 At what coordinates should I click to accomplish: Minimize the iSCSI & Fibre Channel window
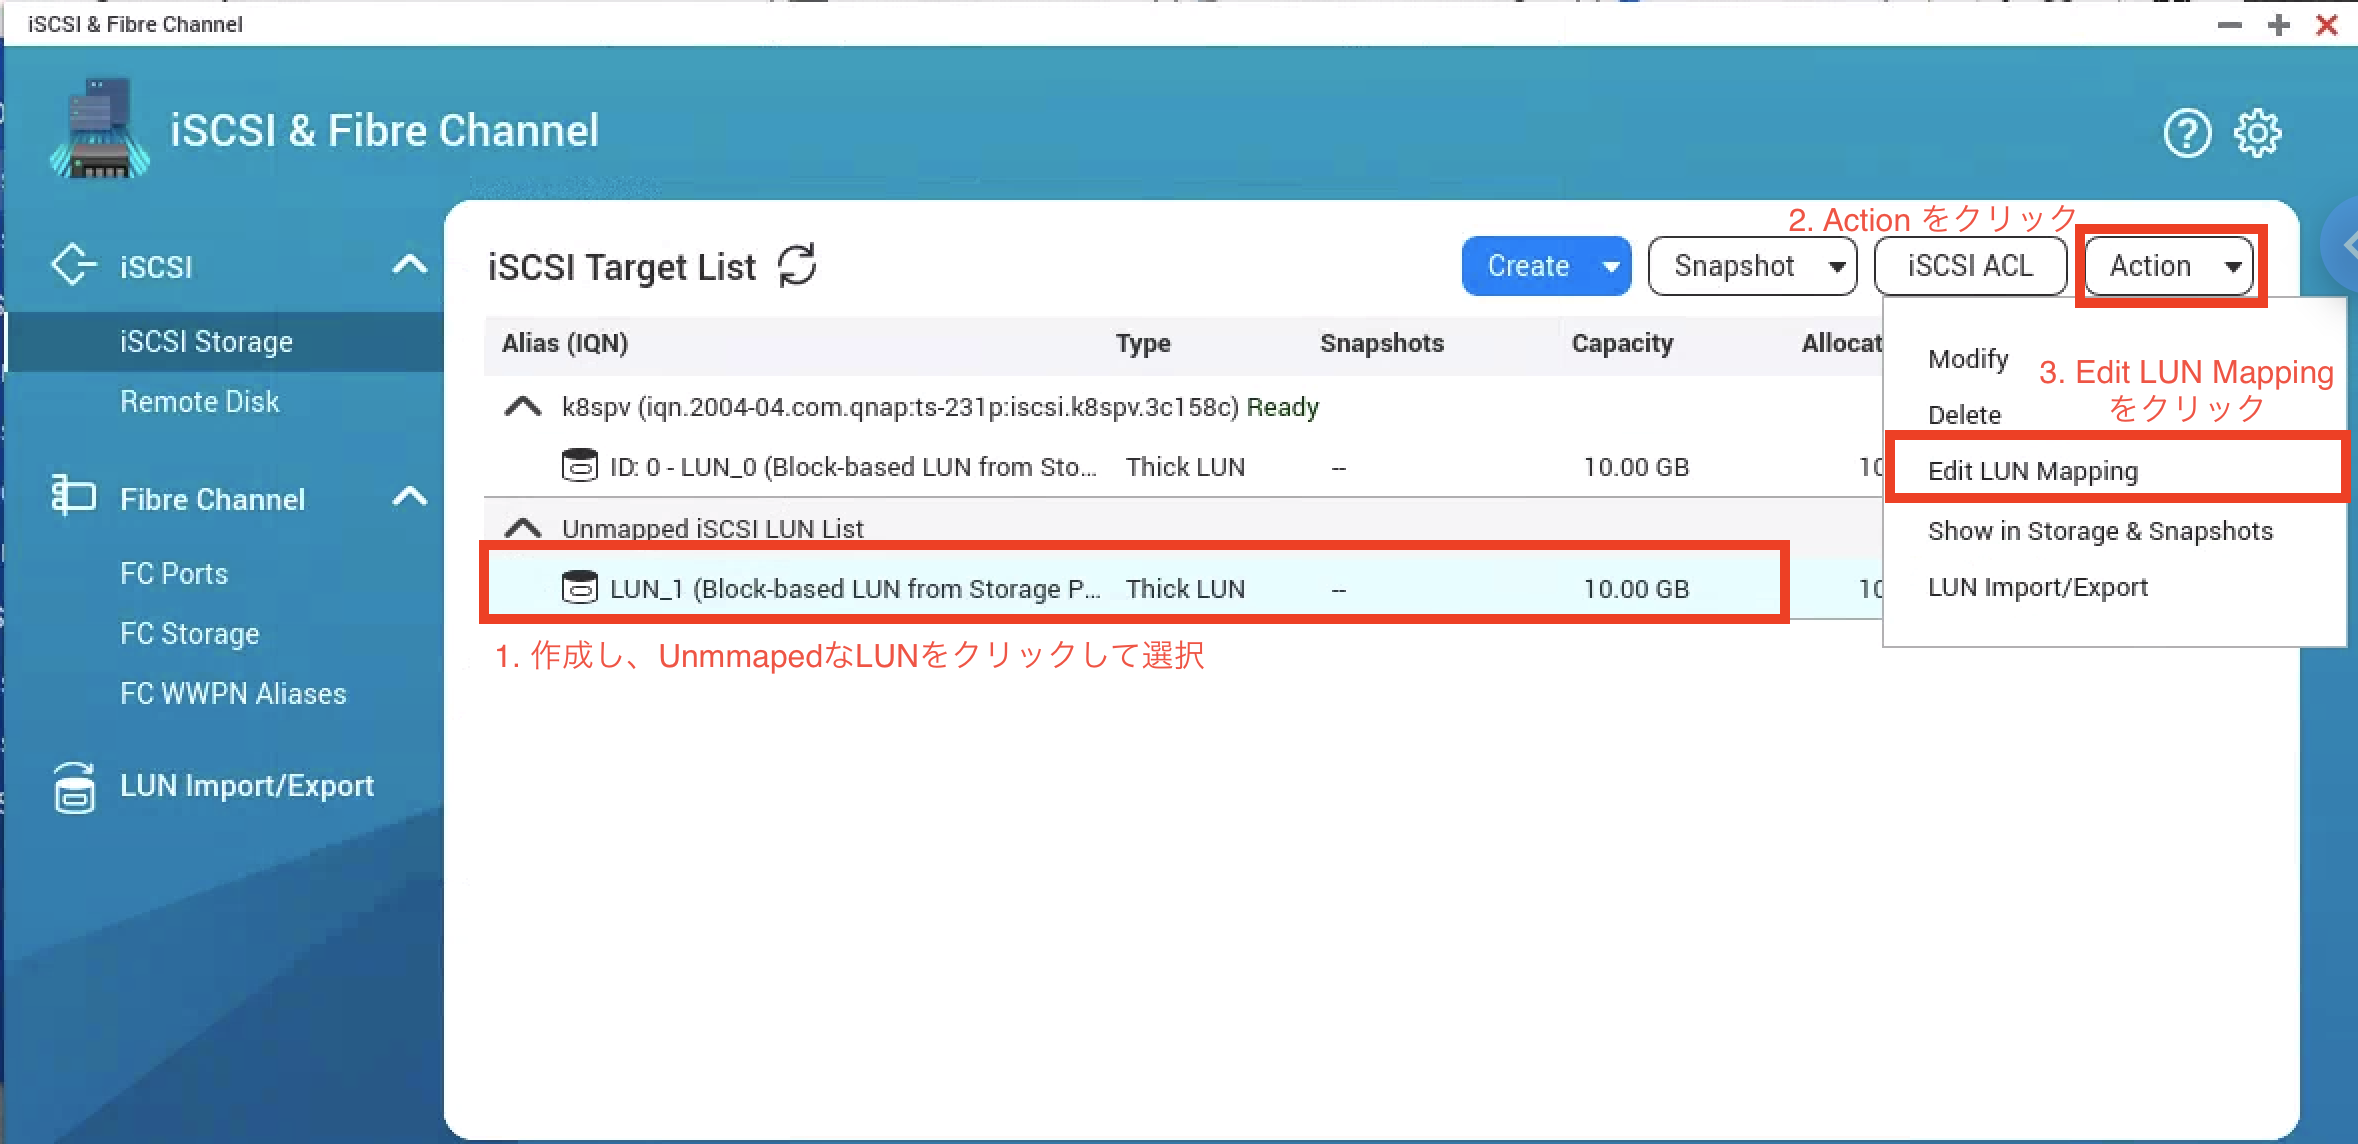coord(2229,24)
